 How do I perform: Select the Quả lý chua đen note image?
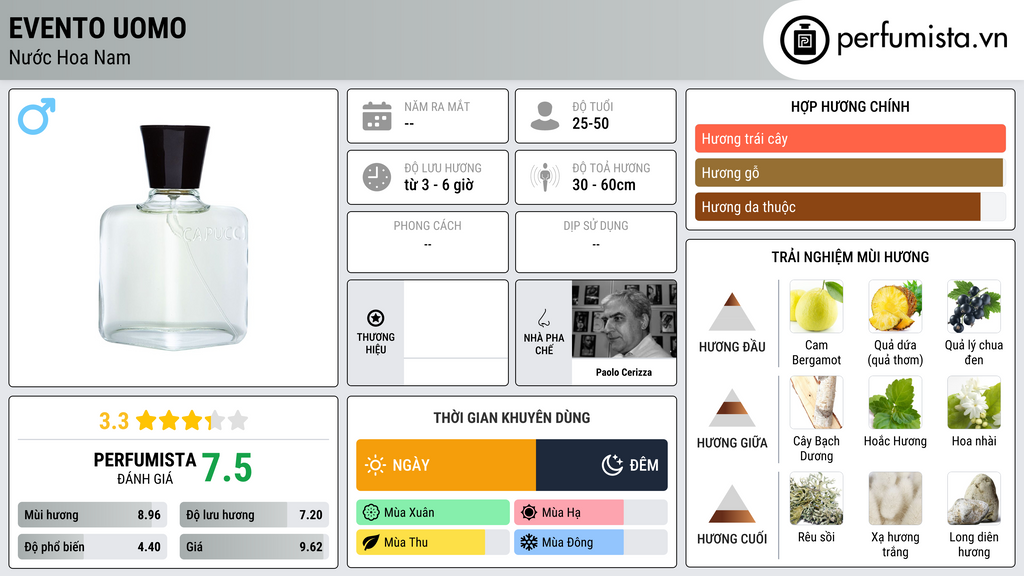tap(974, 306)
